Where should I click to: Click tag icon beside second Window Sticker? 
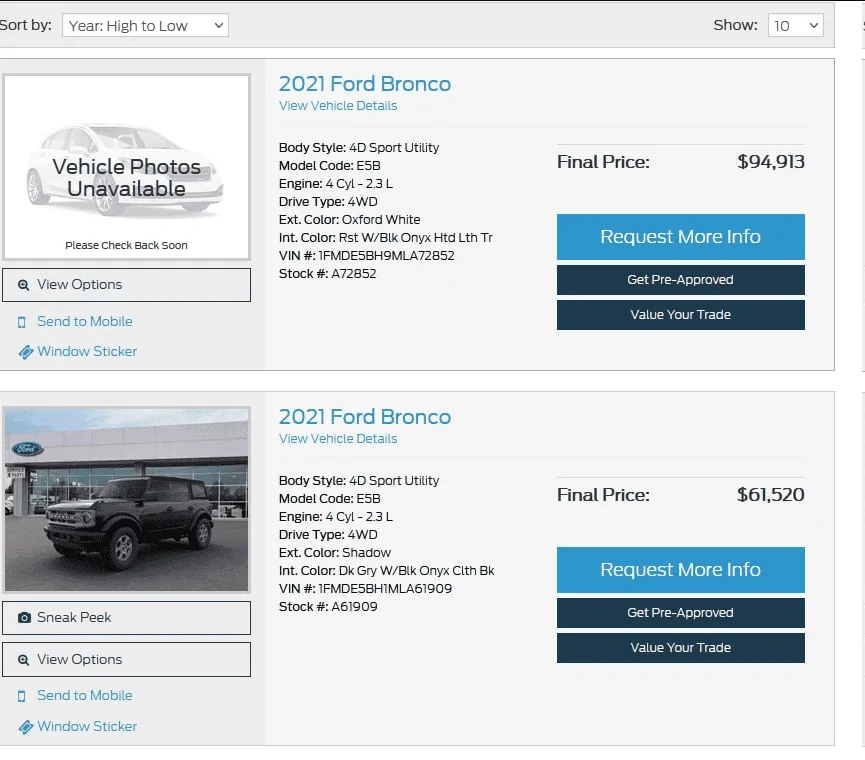pos(25,727)
